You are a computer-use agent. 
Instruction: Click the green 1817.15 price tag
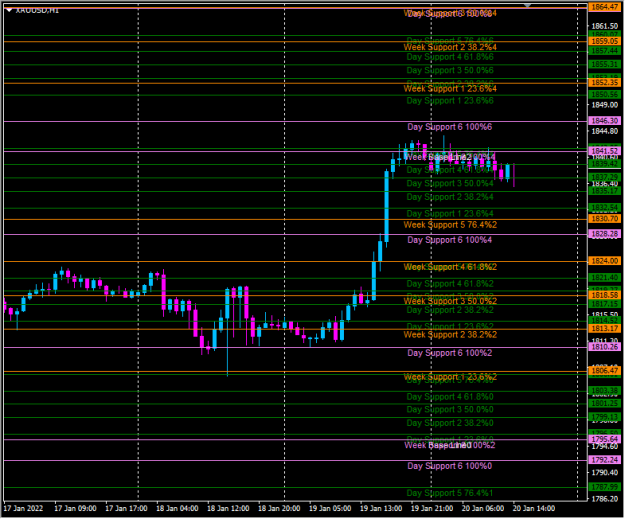(605, 304)
